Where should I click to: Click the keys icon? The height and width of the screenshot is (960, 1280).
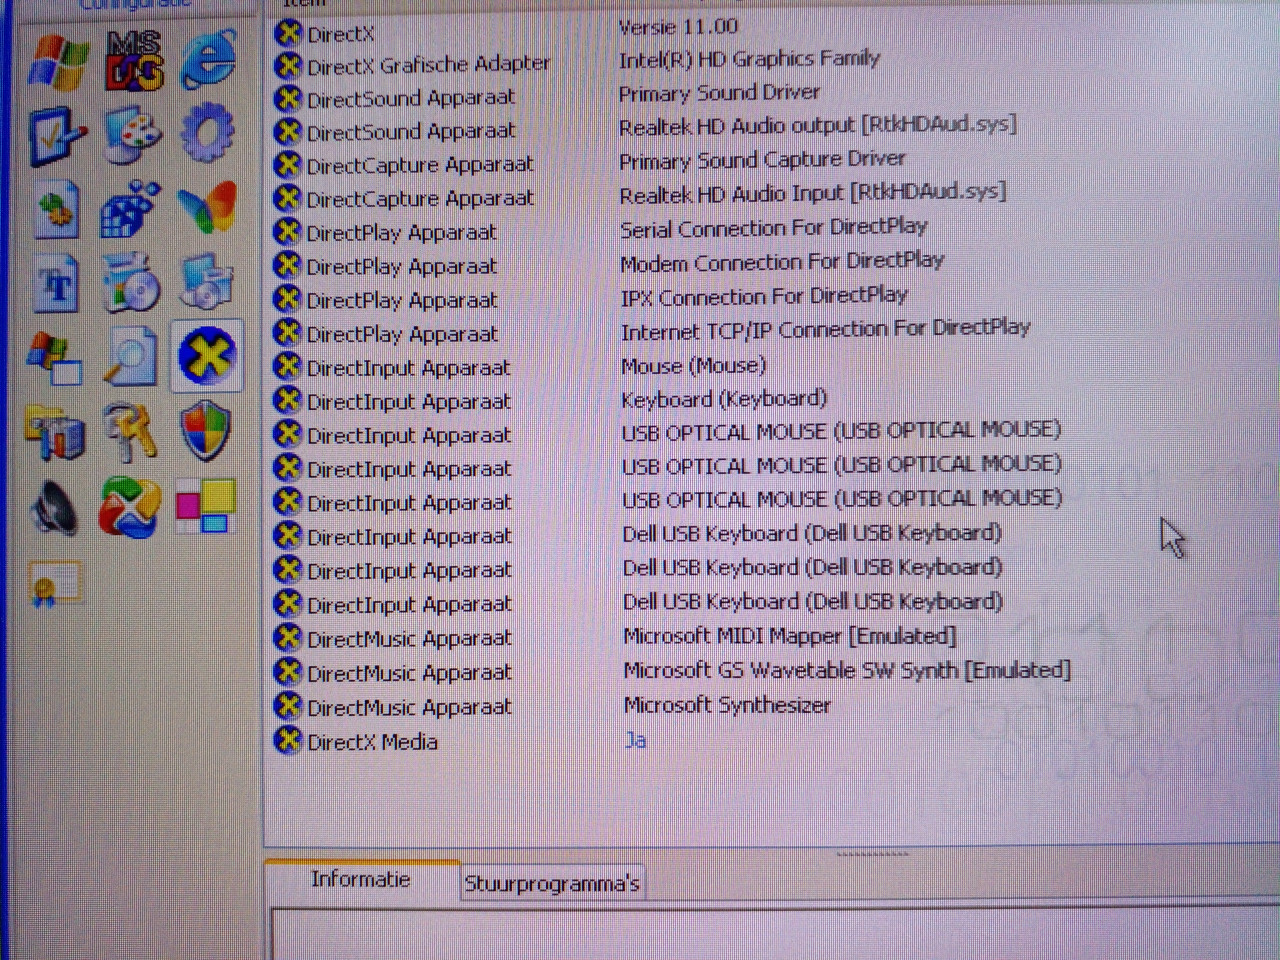pos(131,432)
